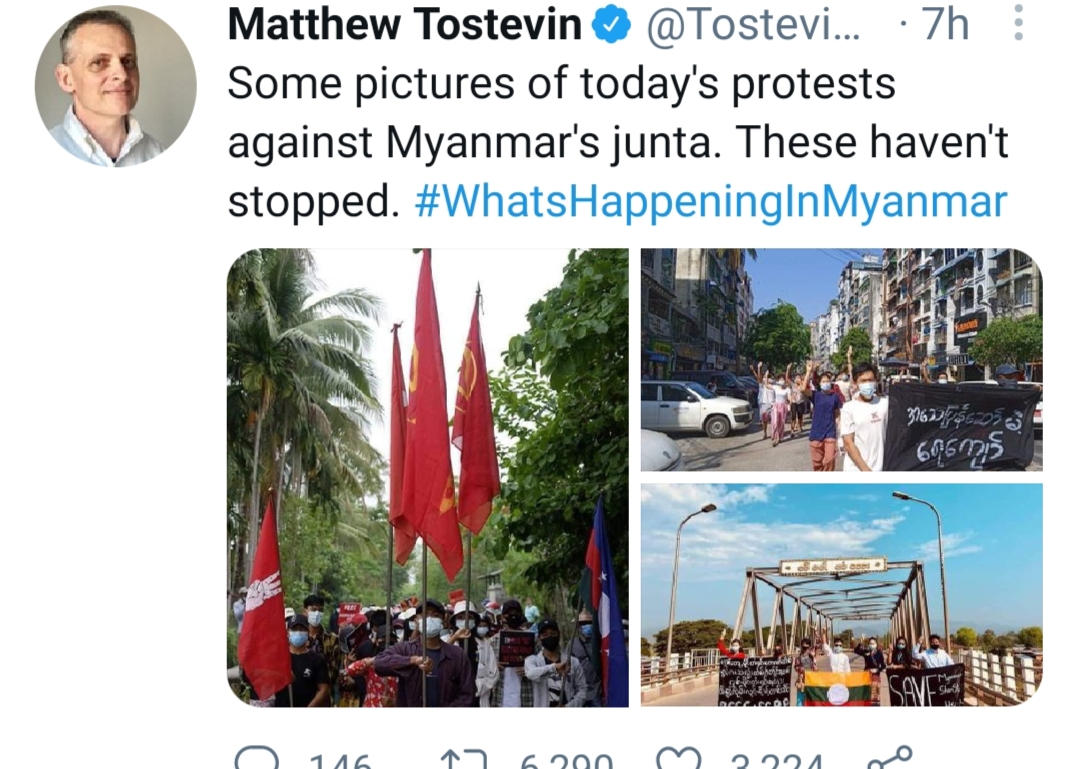Open the 7h timestamp link
The image size is (1078, 769).
pyautogui.click(x=945, y=25)
